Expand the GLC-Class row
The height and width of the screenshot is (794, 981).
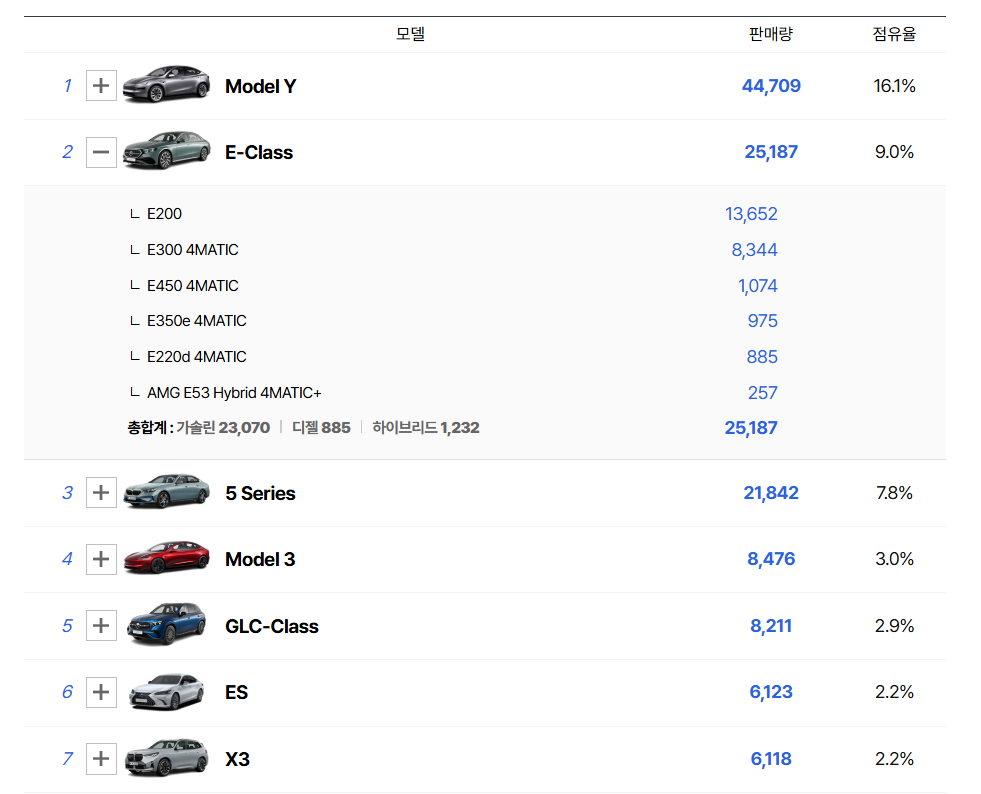[101, 626]
